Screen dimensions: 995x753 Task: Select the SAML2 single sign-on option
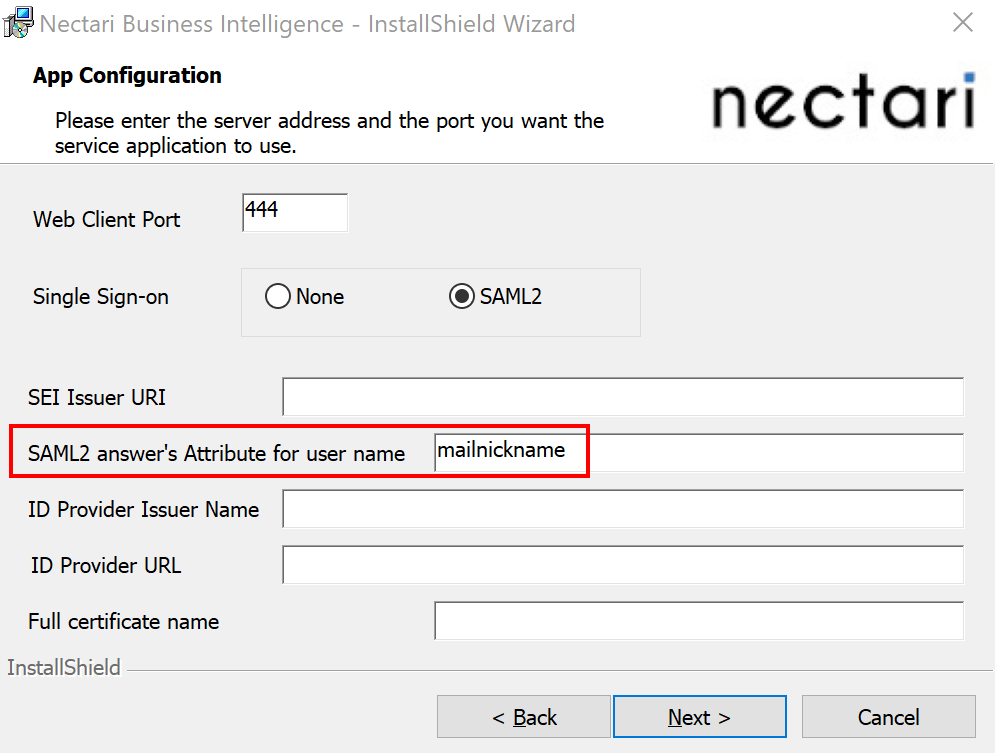point(461,296)
